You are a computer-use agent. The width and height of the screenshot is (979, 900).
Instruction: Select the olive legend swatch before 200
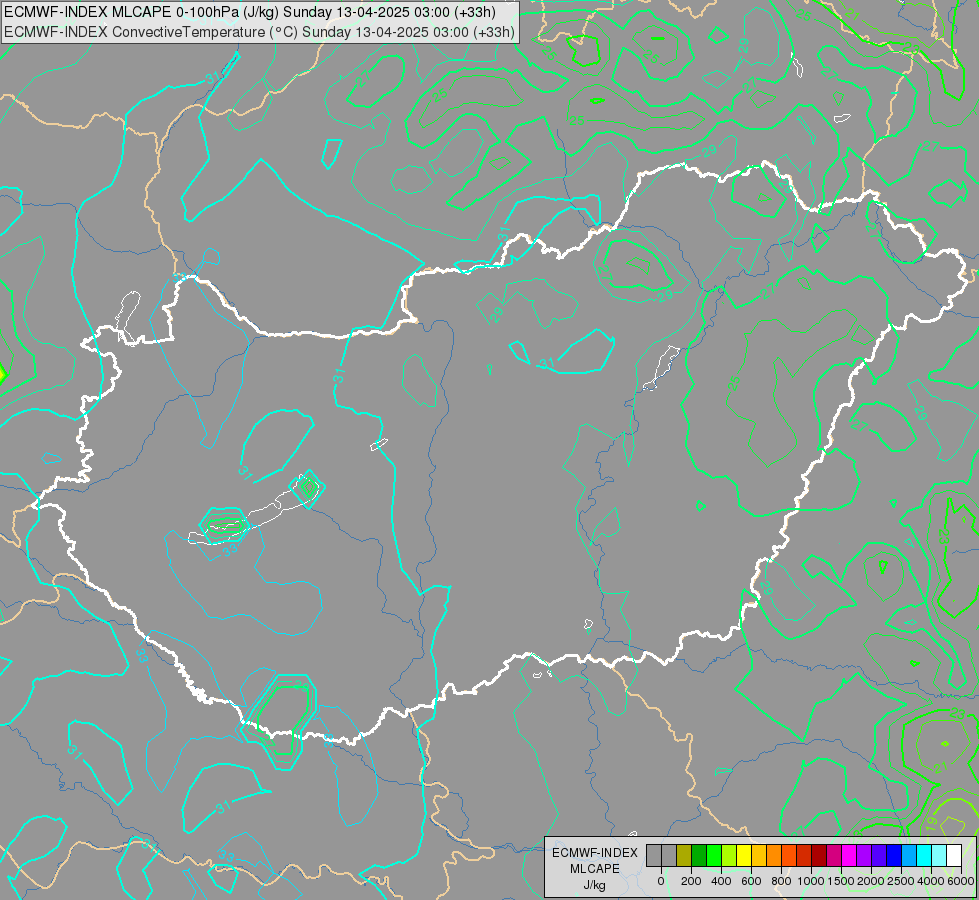(x=684, y=855)
